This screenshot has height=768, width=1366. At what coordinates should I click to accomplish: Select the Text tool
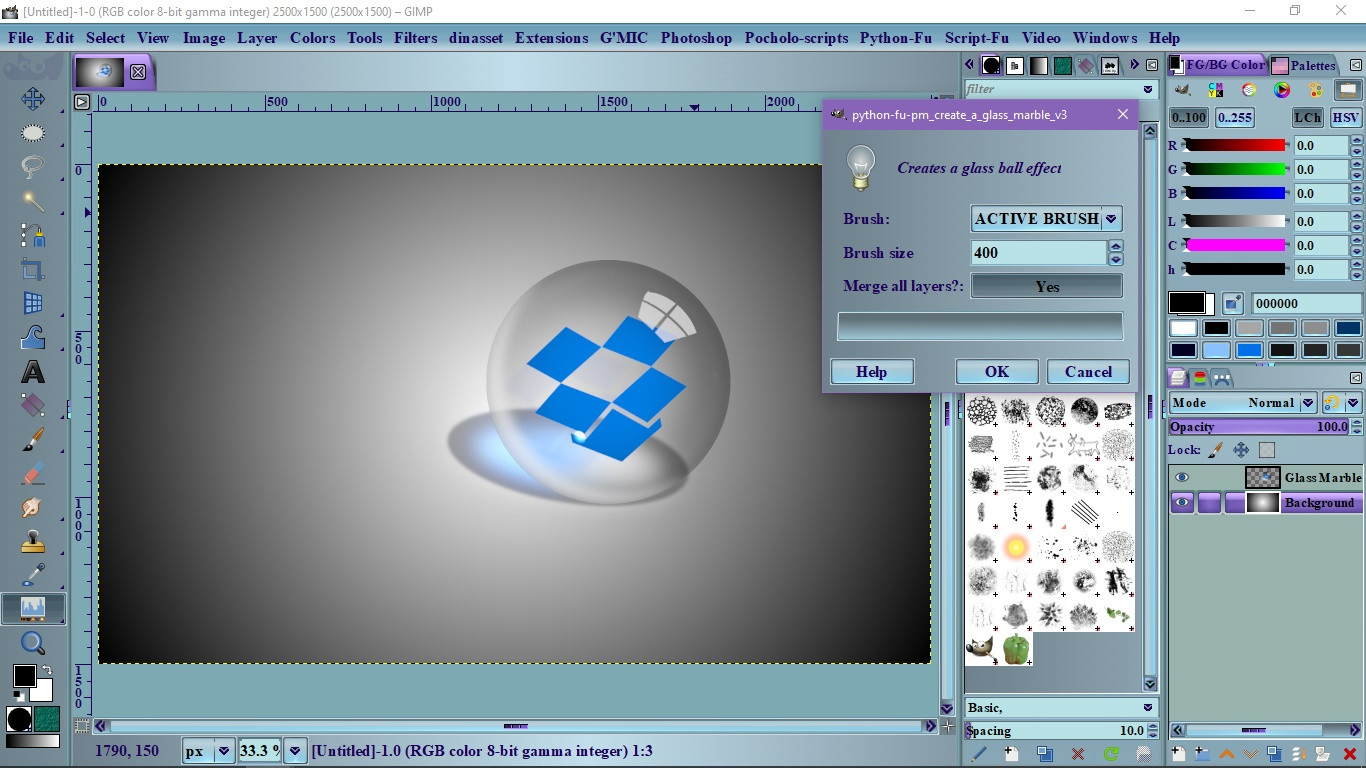pos(33,372)
